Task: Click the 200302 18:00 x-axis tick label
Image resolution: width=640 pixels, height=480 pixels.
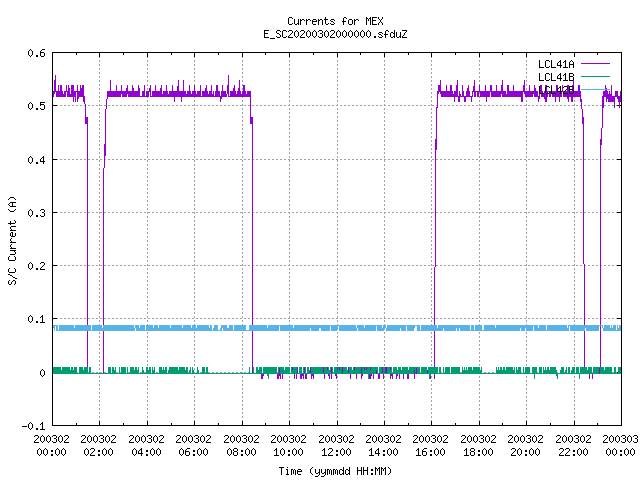Action: (478, 446)
